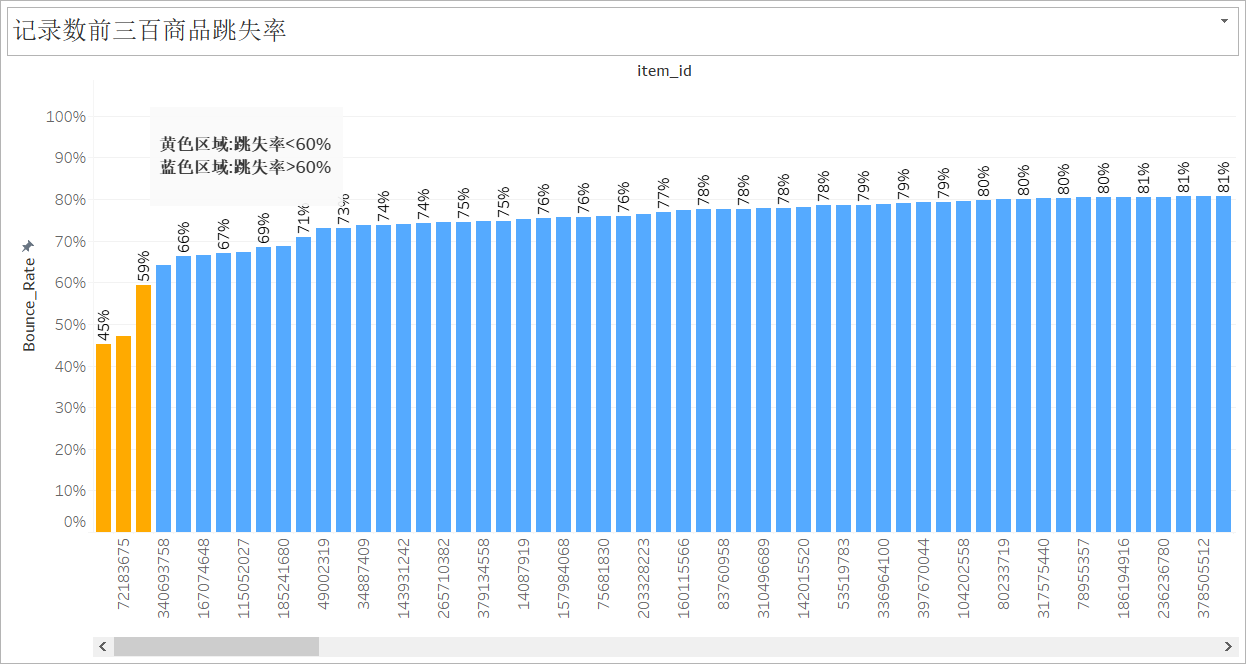Viewport: 1246px width, 664px height.
Task: Click the left arrow of horizontal scrollbar
Action: pos(103,647)
